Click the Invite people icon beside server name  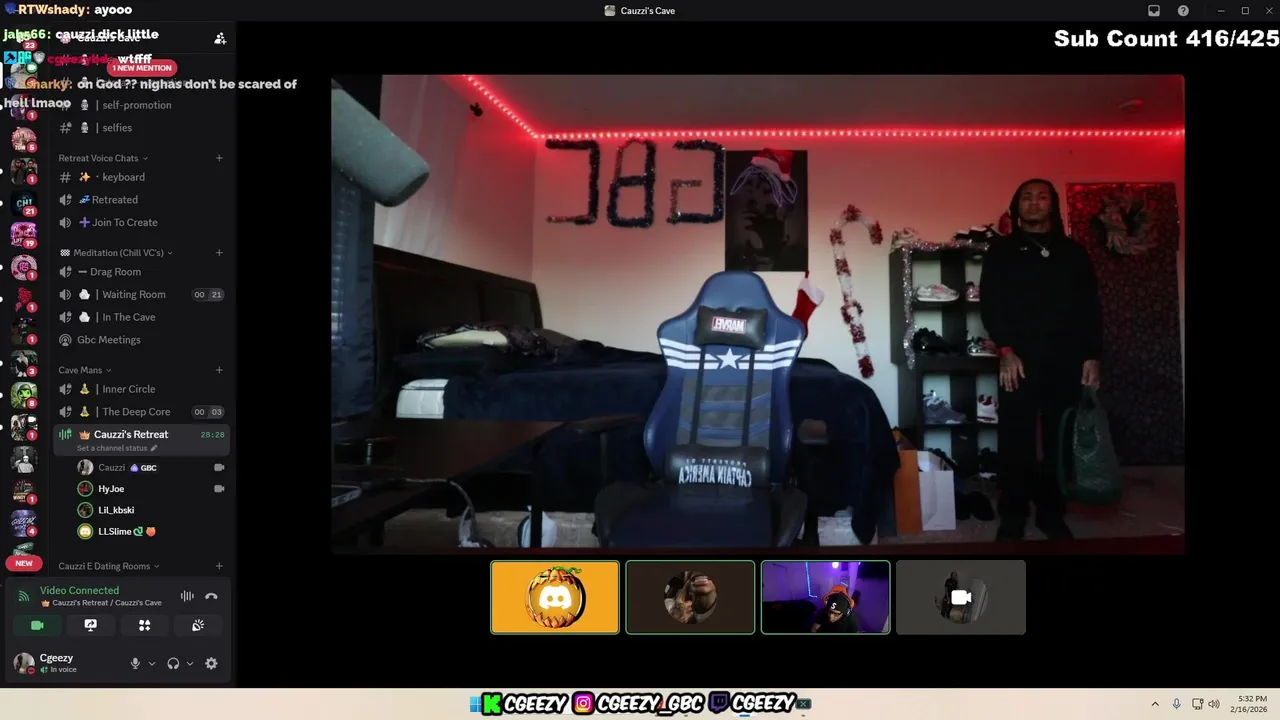tap(220, 39)
